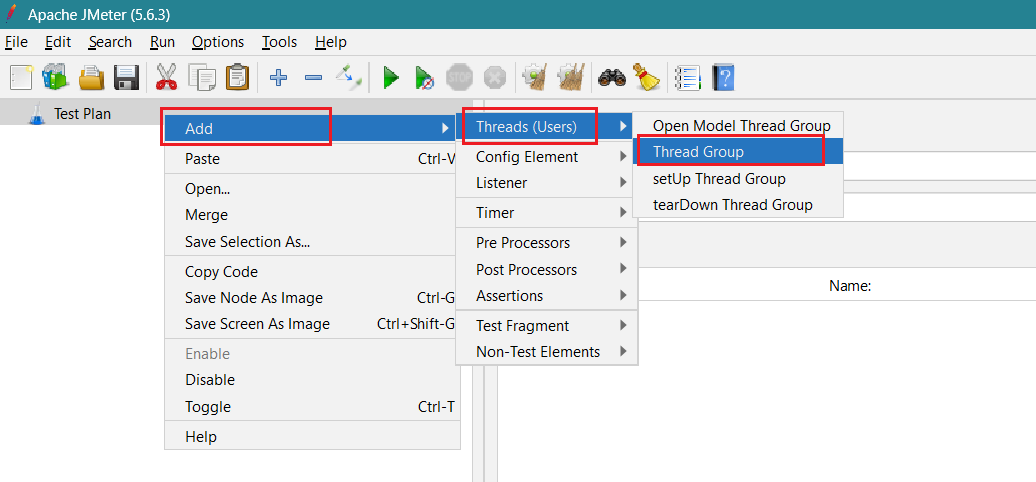
Task: Click the JMeter feather title icon
Action: pyautogui.click(x=11, y=14)
